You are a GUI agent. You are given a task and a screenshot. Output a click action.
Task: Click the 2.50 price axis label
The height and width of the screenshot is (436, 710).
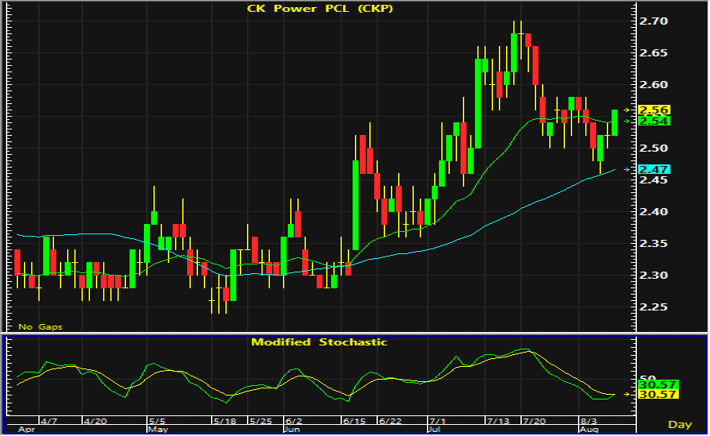pos(653,148)
